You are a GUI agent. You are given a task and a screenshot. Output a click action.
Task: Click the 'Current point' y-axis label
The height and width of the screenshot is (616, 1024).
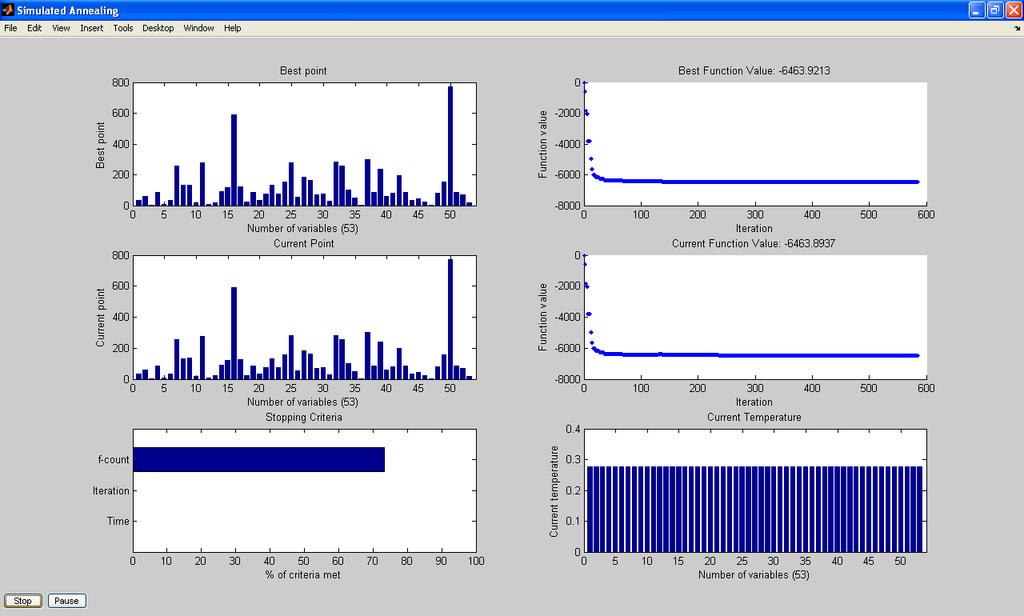[x=100, y=317]
